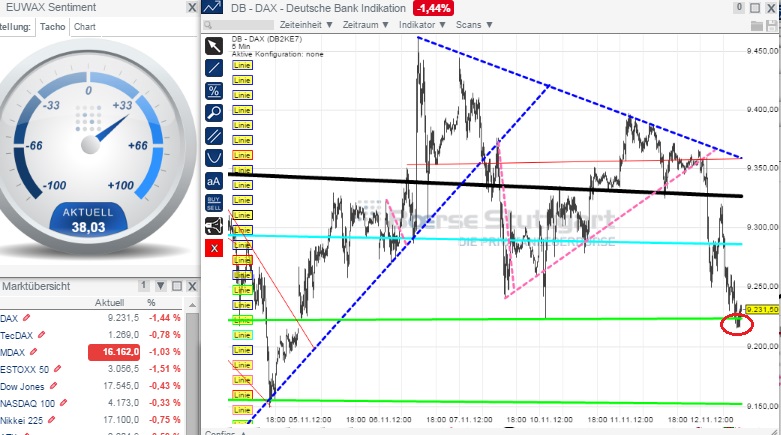Screen dimensions: 781x435
Task: Click the 0 counter button in chart title bar
Action: tap(739, 7)
